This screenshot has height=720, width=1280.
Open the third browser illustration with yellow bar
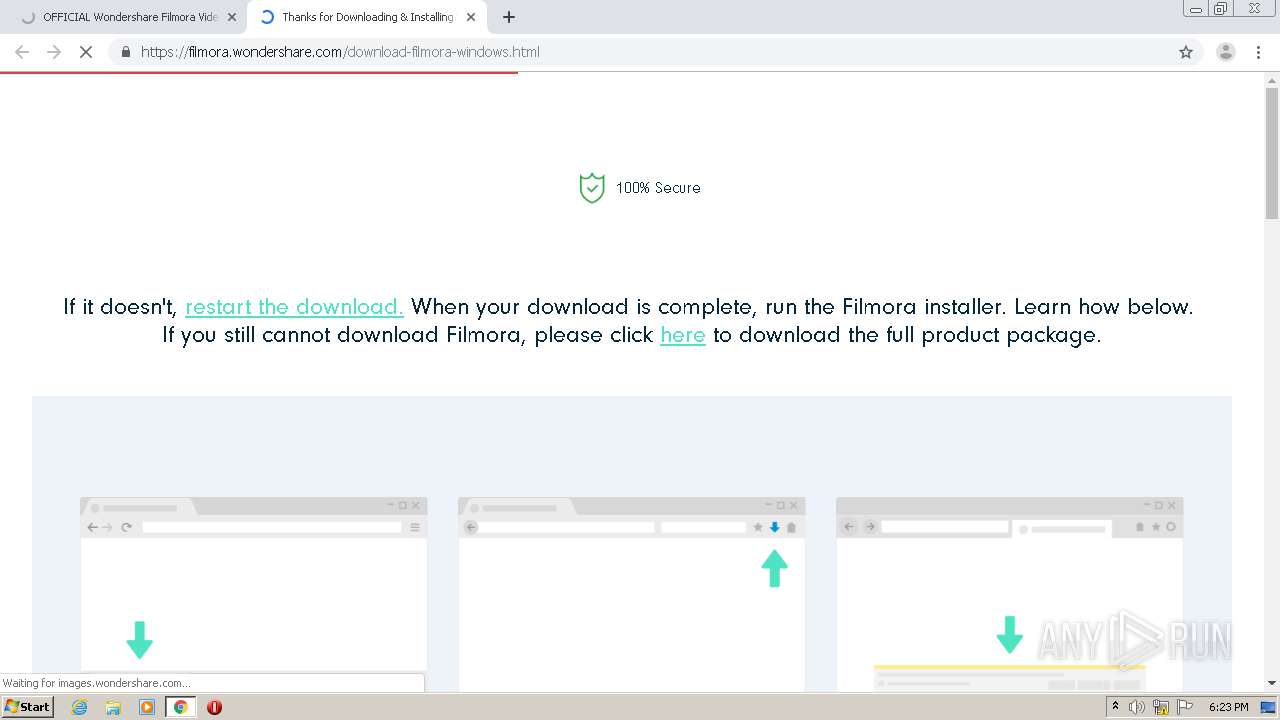click(1009, 594)
